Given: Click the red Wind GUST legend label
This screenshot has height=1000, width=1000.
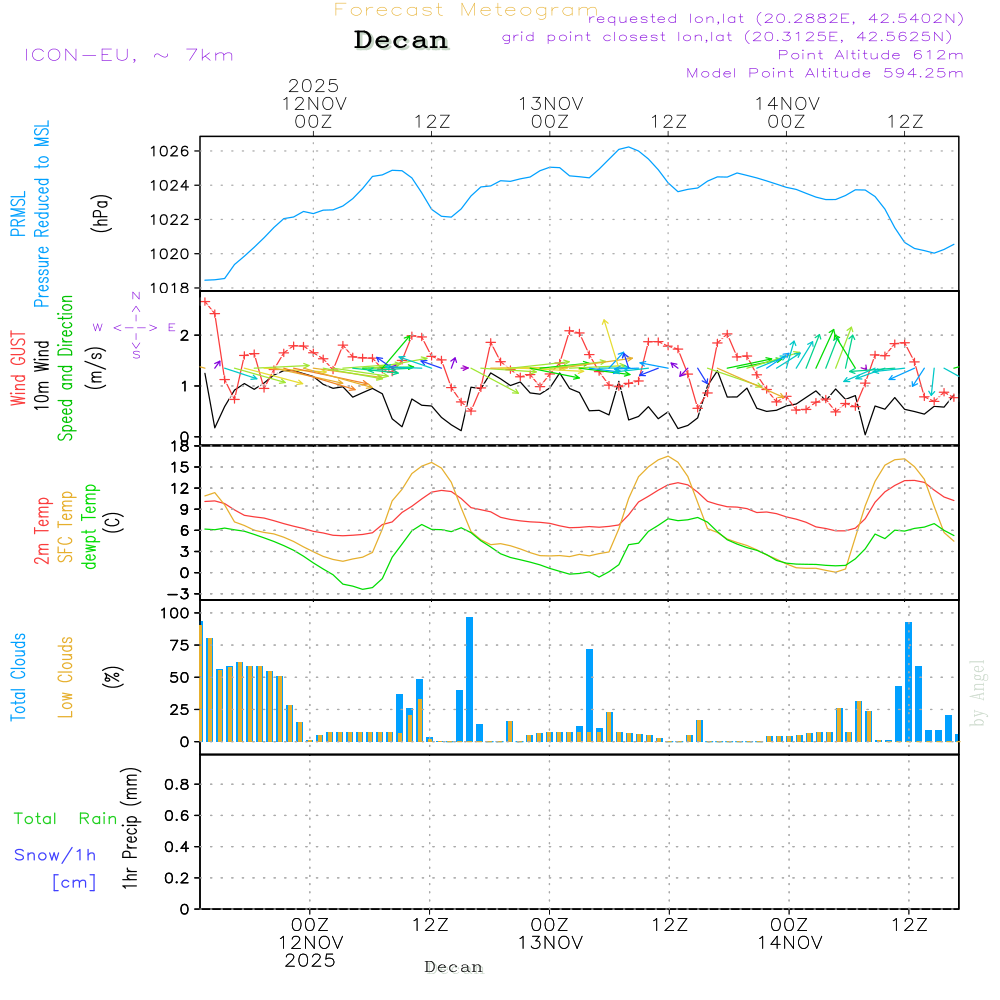Looking at the screenshot, I should [x=17, y=370].
